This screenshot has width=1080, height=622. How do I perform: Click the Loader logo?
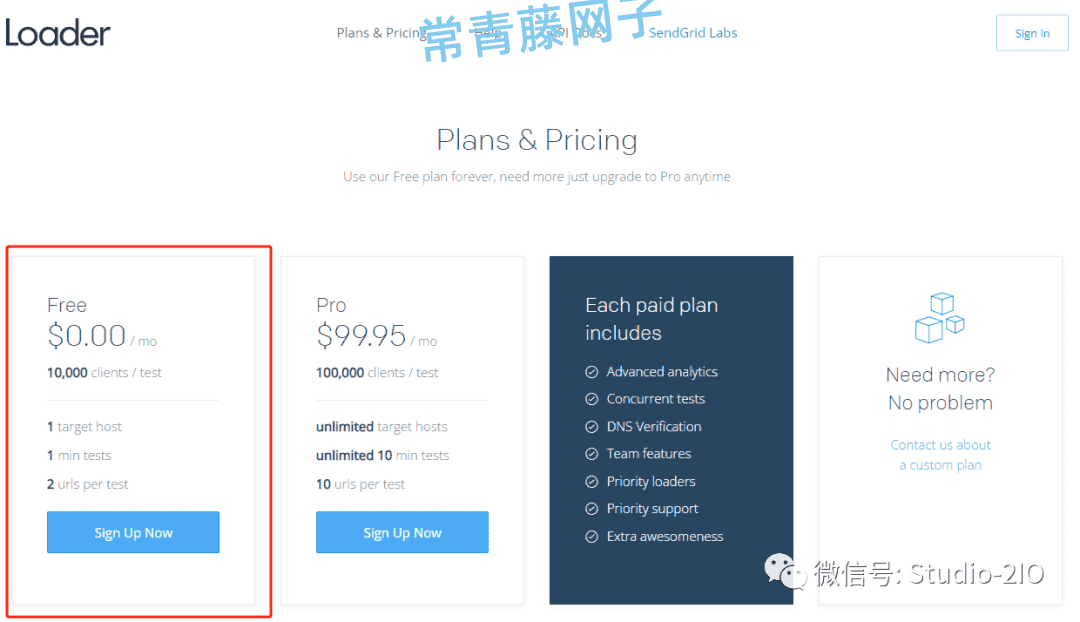pos(58,32)
